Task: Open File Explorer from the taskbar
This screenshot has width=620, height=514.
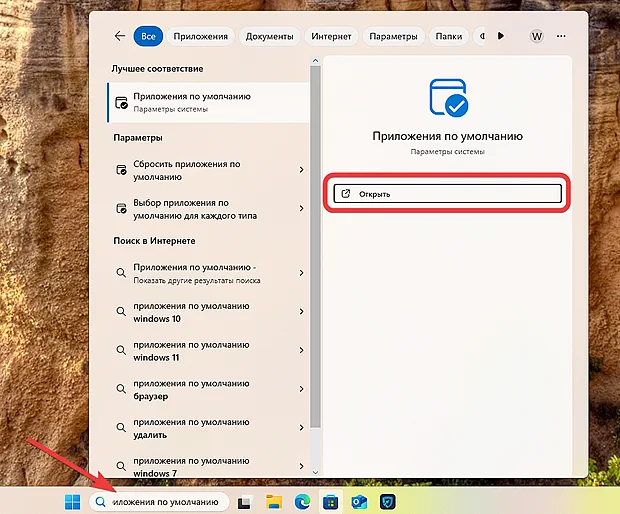Action: click(x=274, y=502)
